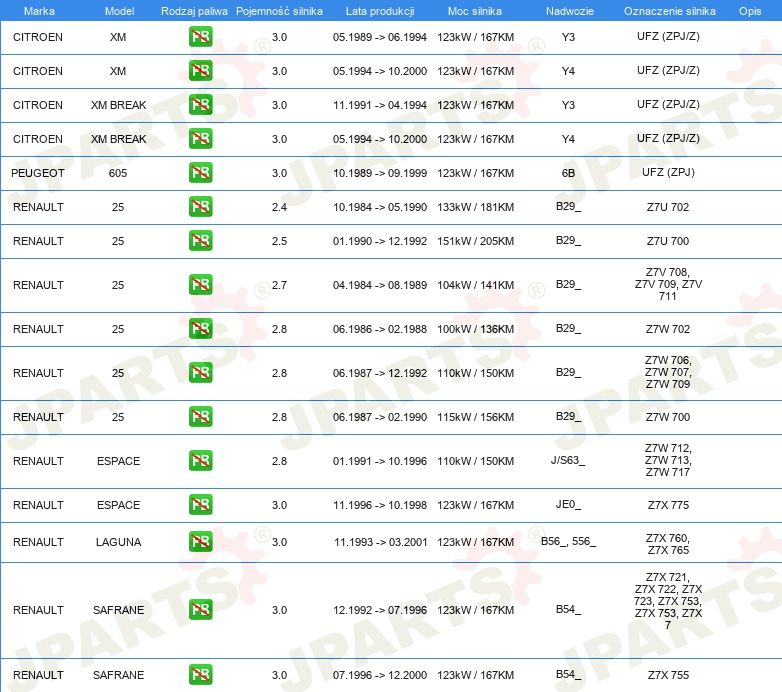Screen dimensions: 782x692
Task: Click petrol icon in Safrane 12.1992 row
Action: 200,610
